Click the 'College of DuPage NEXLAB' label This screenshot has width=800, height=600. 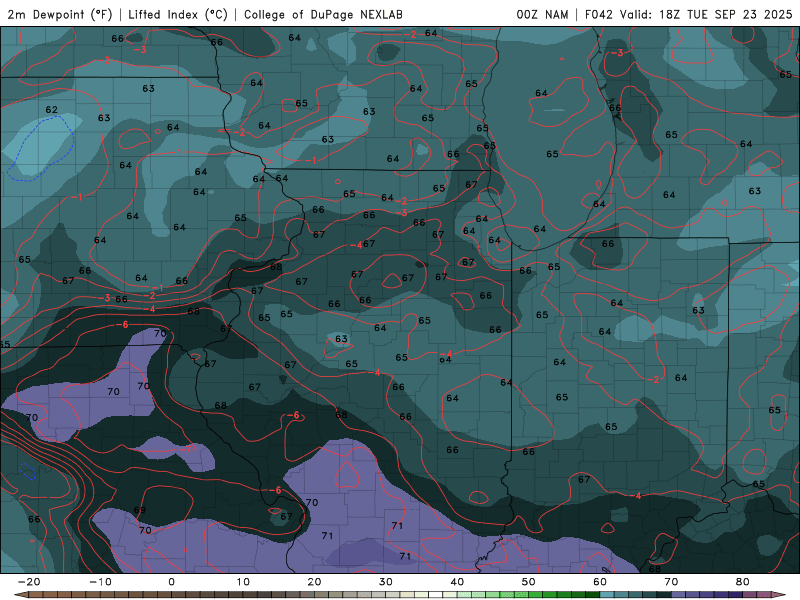pyautogui.click(x=323, y=14)
